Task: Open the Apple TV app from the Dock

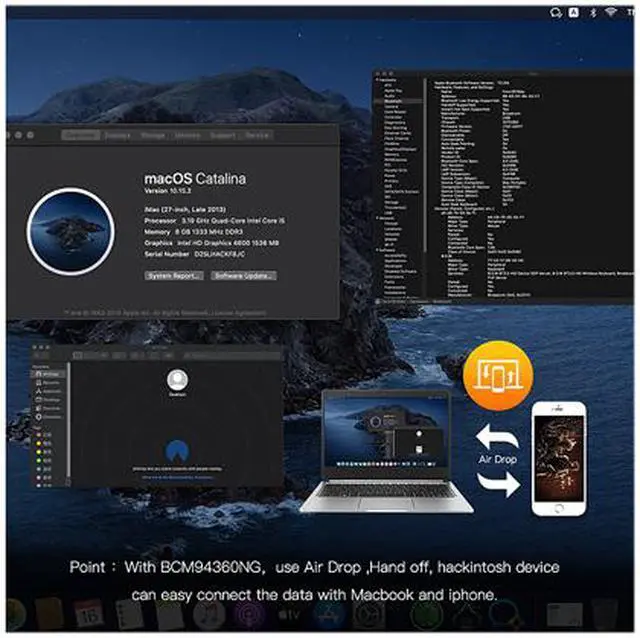Action: click(x=289, y=615)
